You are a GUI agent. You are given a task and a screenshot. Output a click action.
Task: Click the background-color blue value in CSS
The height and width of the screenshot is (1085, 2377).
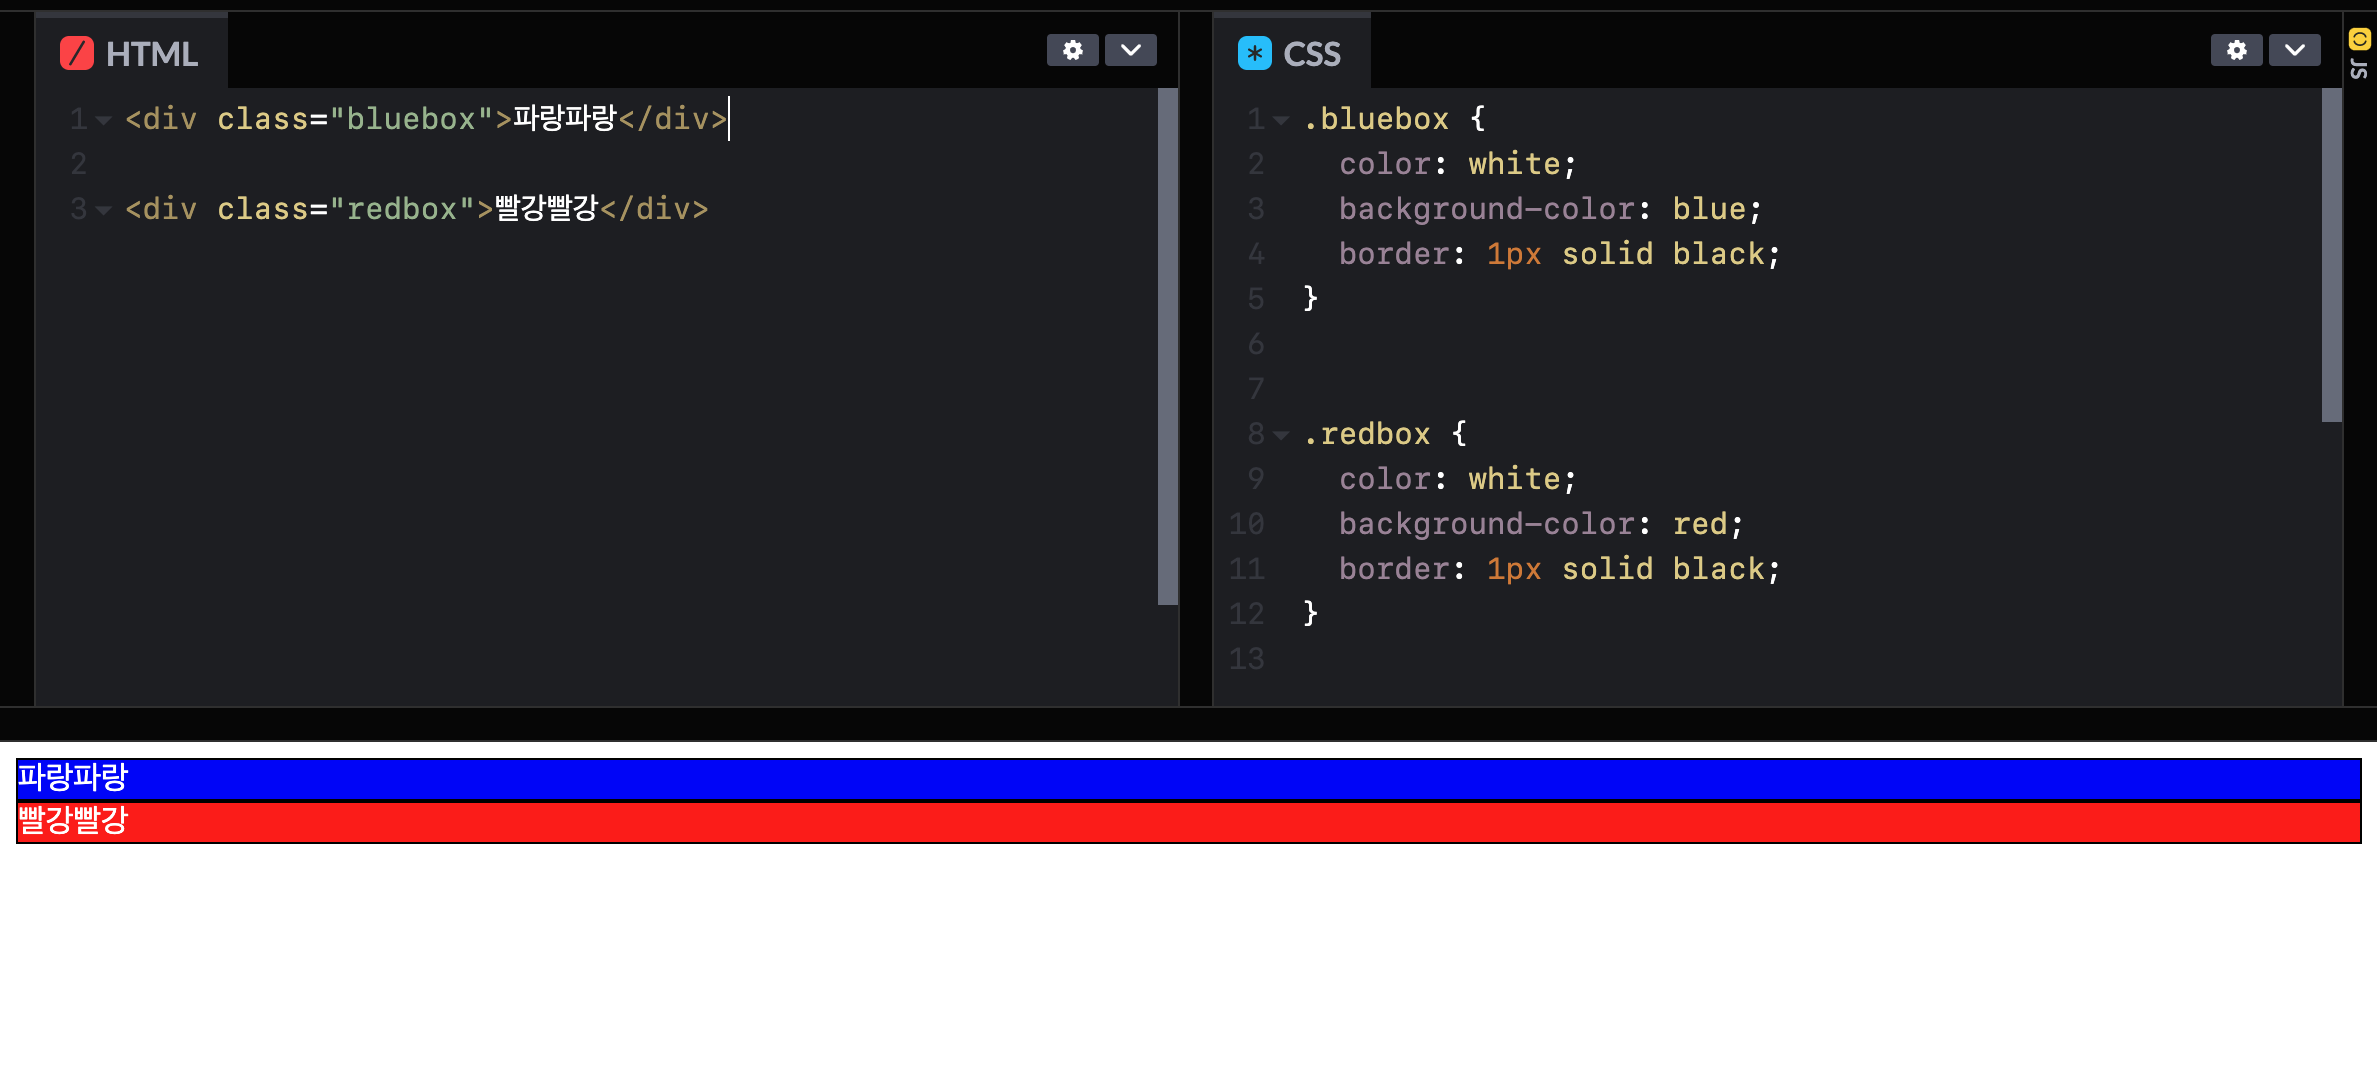tap(1708, 209)
